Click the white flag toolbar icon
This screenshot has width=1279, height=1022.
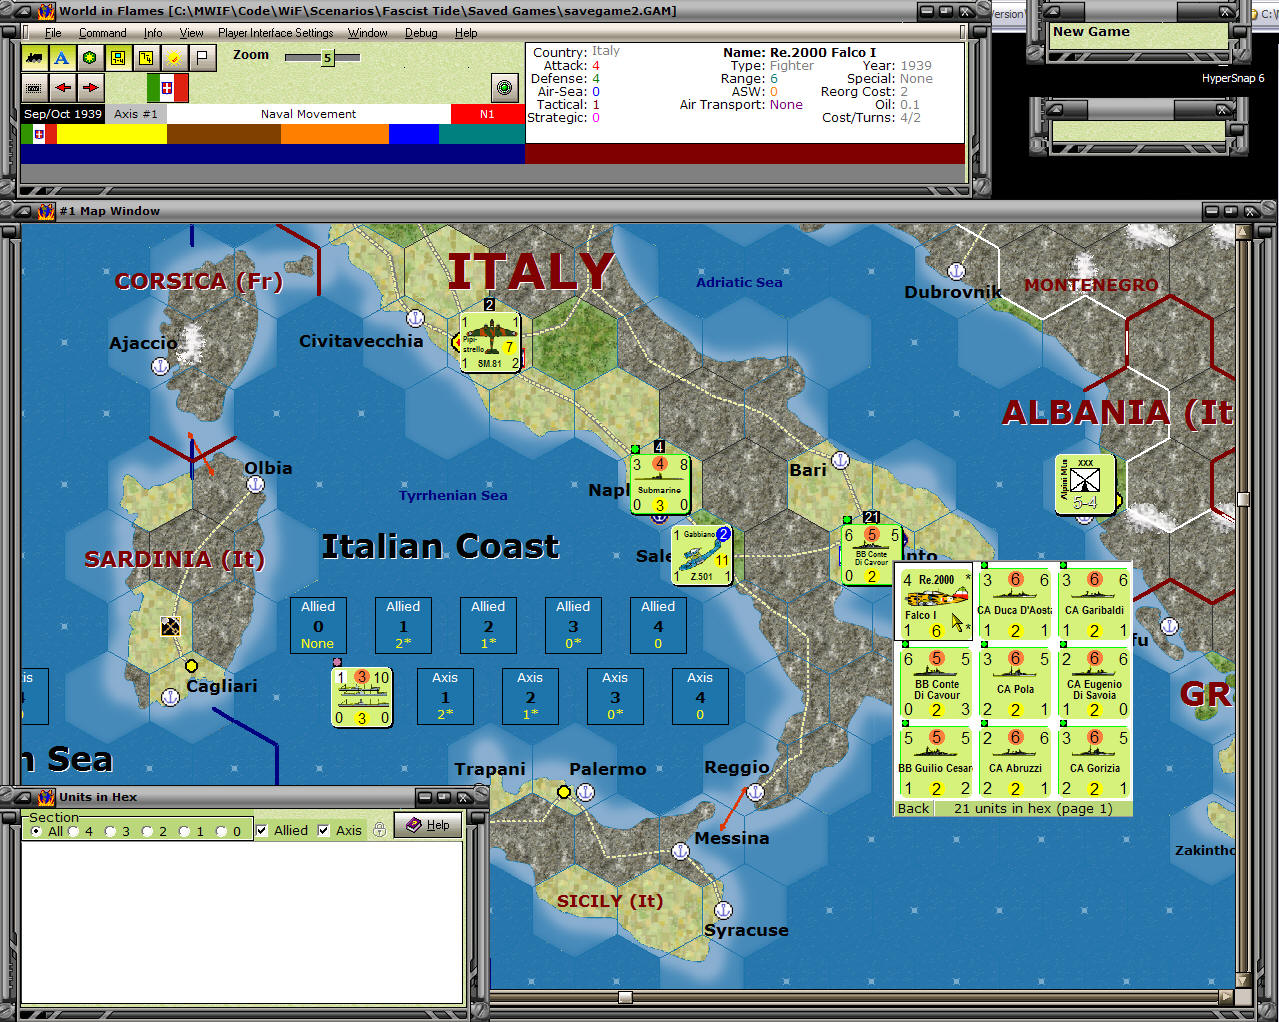click(202, 58)
